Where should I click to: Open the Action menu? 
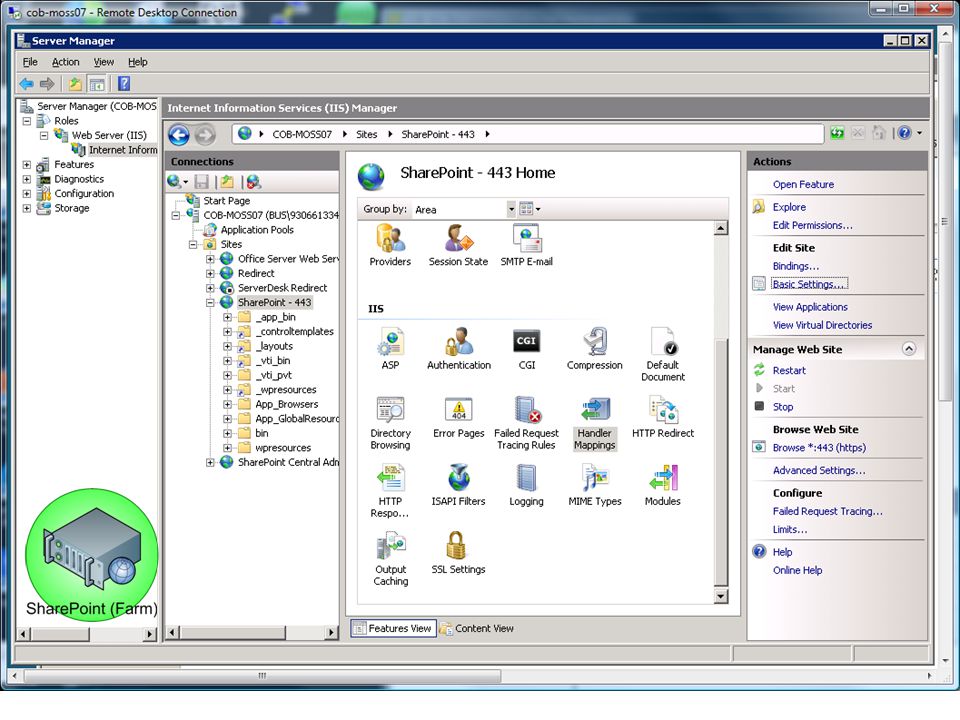point(66,62)
